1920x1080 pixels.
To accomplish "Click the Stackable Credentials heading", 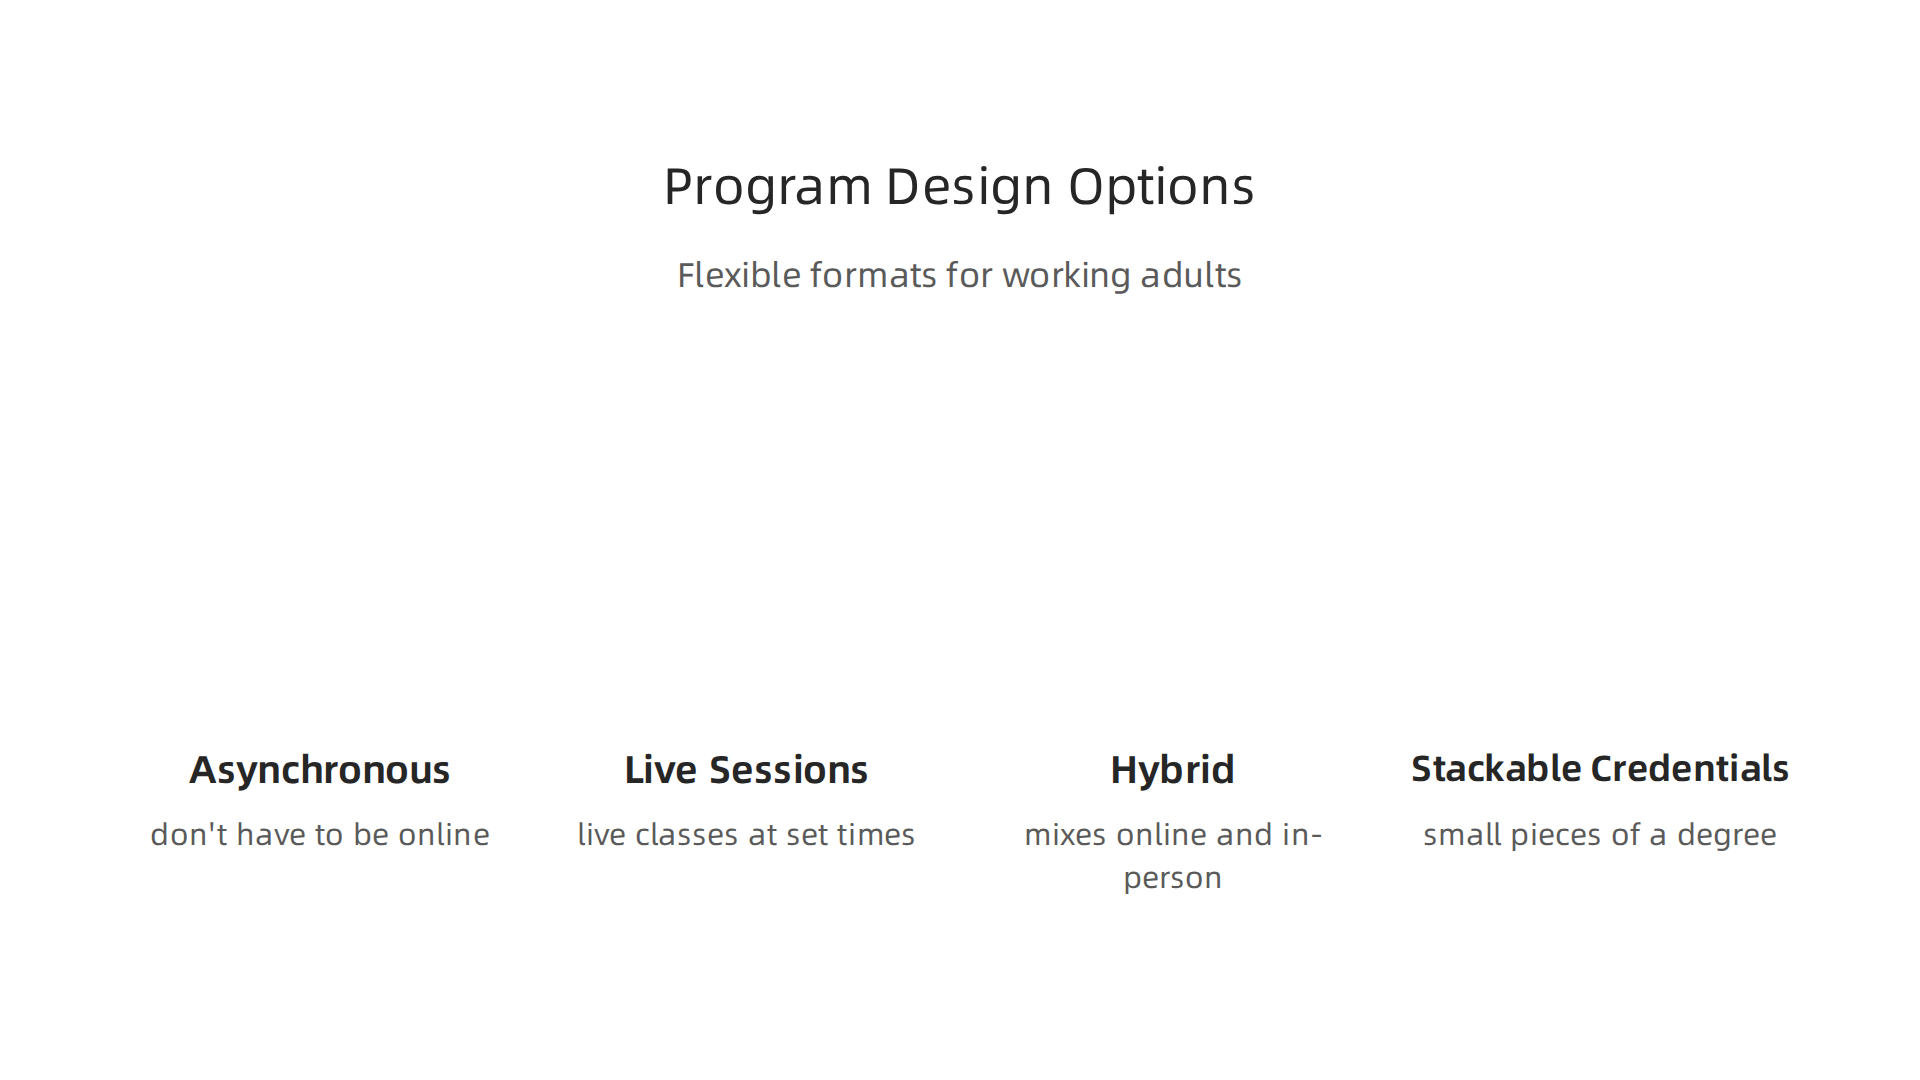I will click(x=1600, y=769).
